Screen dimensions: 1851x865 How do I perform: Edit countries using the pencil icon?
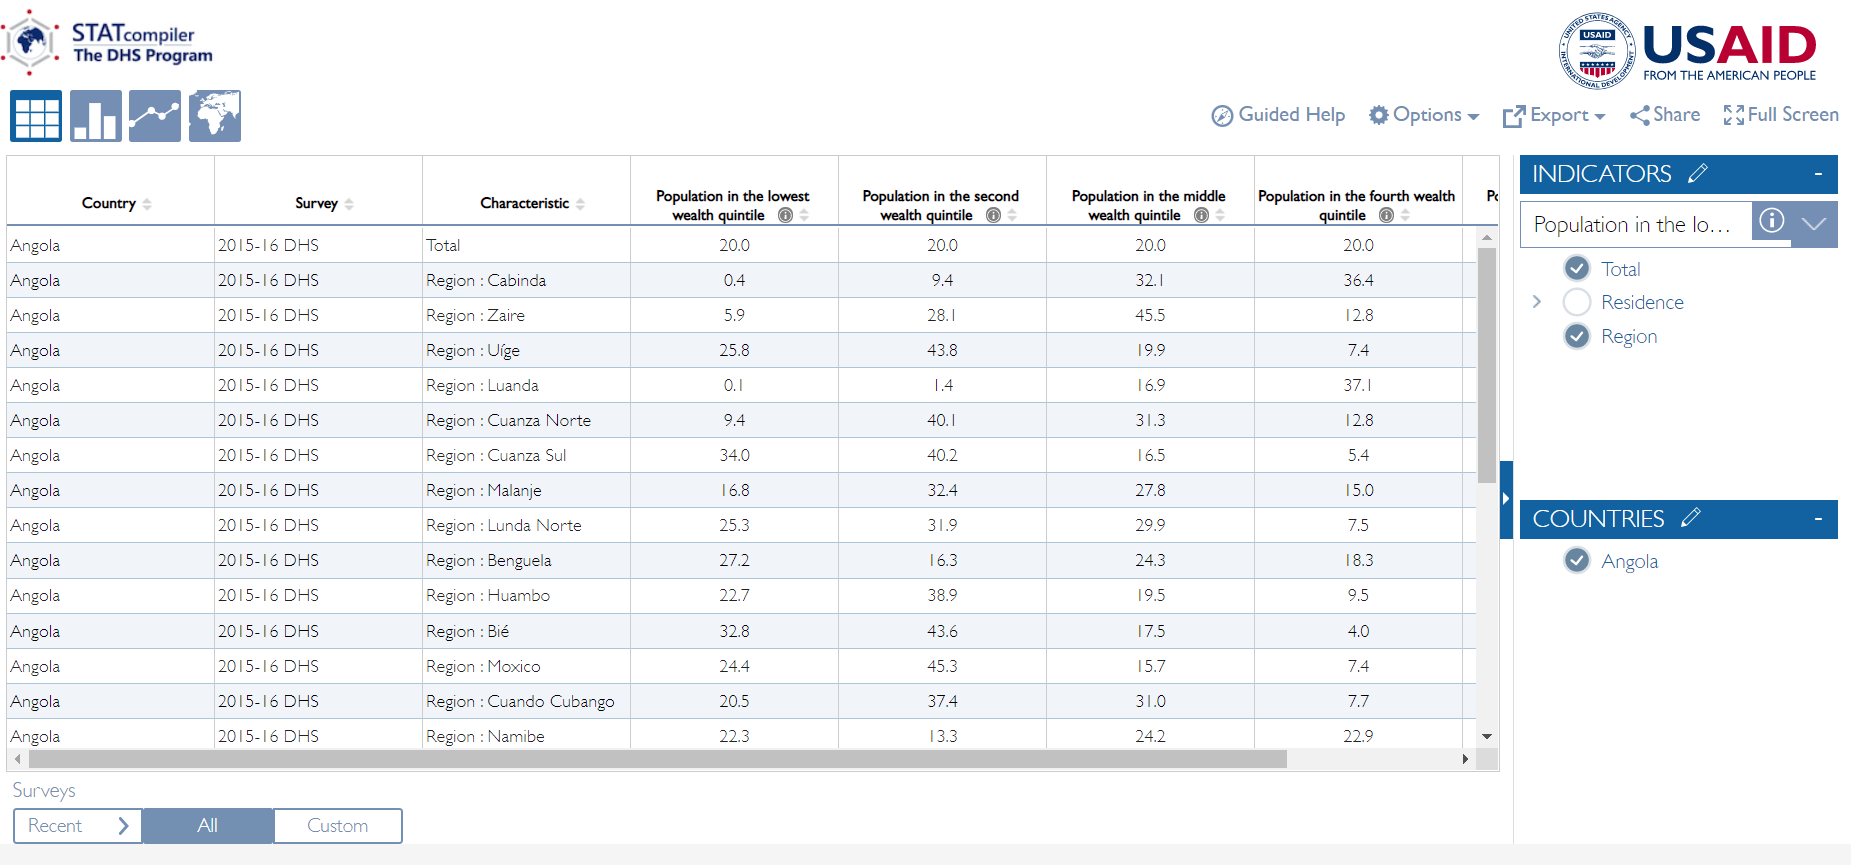coord(1690,518)
